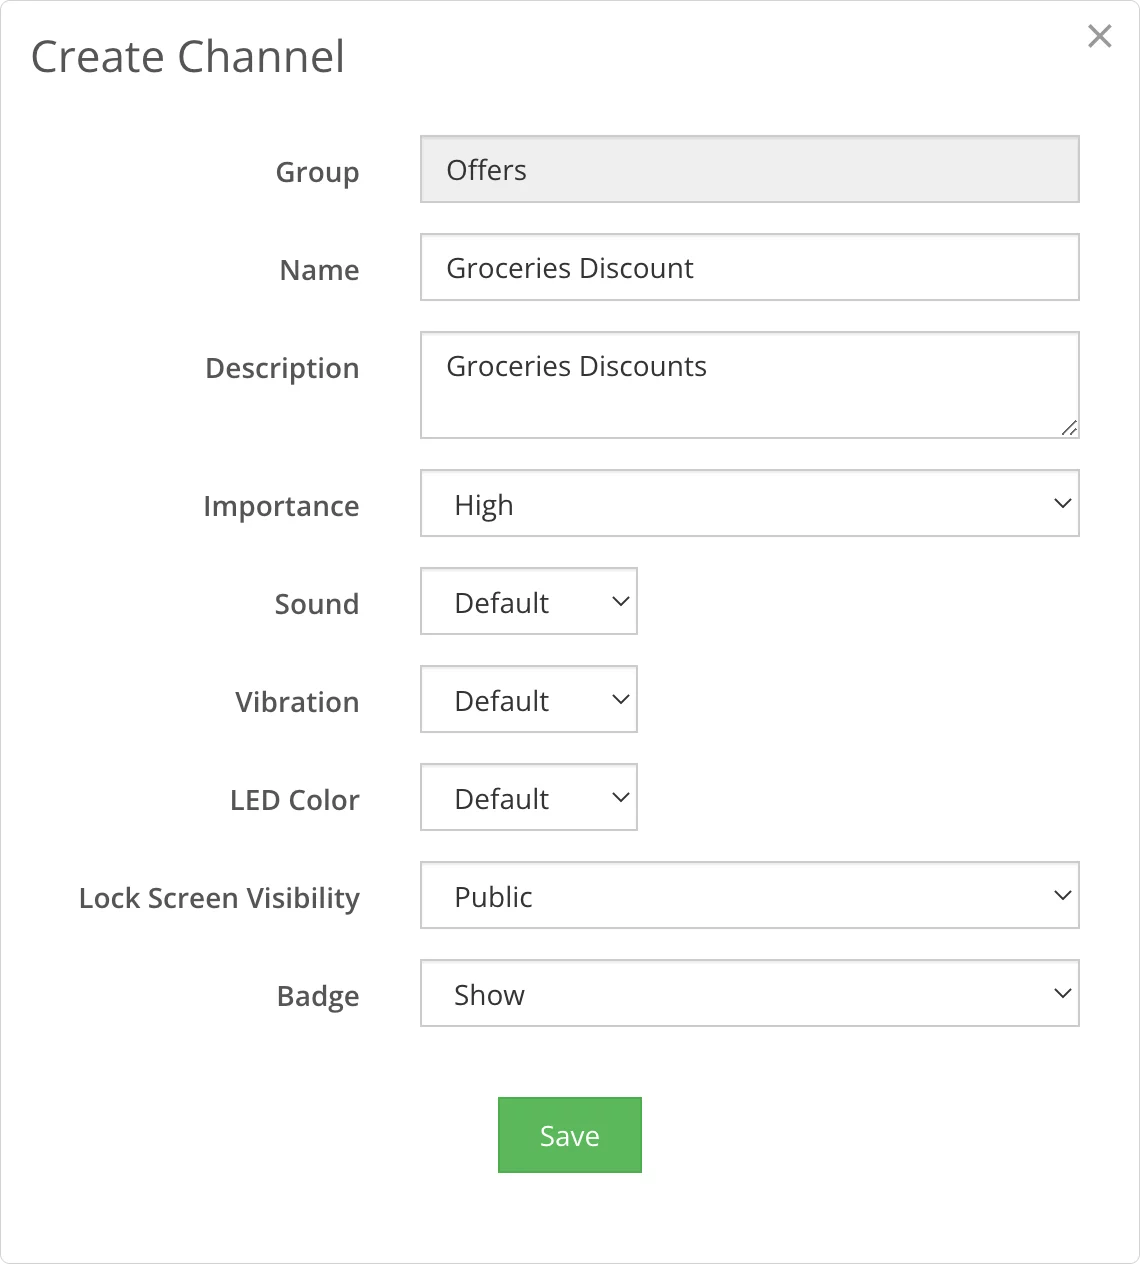Click the Description label
Viewport: 1140px width, 1264px height.
(x=282, y=368)
